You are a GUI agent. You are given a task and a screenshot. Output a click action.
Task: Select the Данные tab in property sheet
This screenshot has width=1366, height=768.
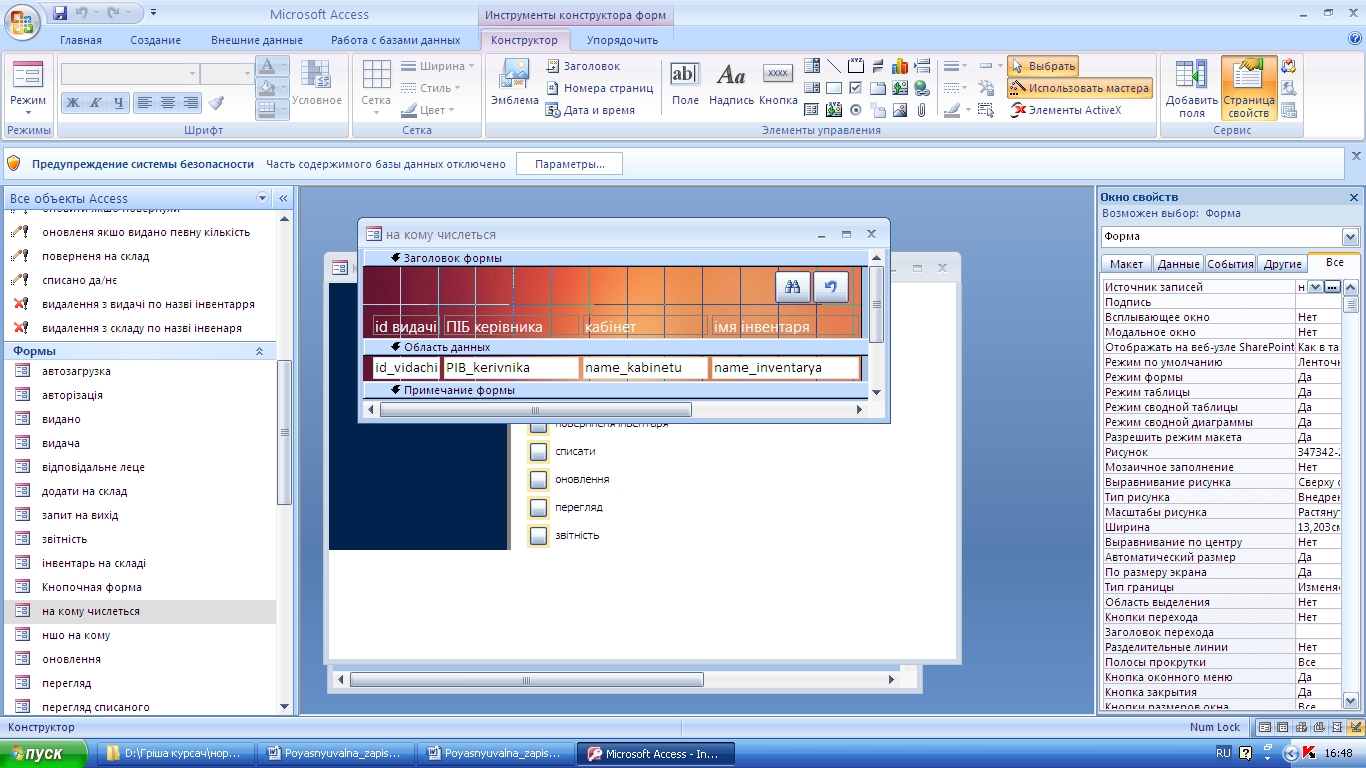(x=1178, y=264)
